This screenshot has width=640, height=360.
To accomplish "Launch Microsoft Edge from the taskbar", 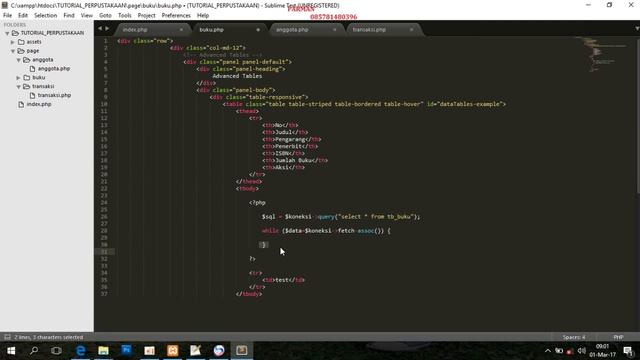I will coord(80,351).
